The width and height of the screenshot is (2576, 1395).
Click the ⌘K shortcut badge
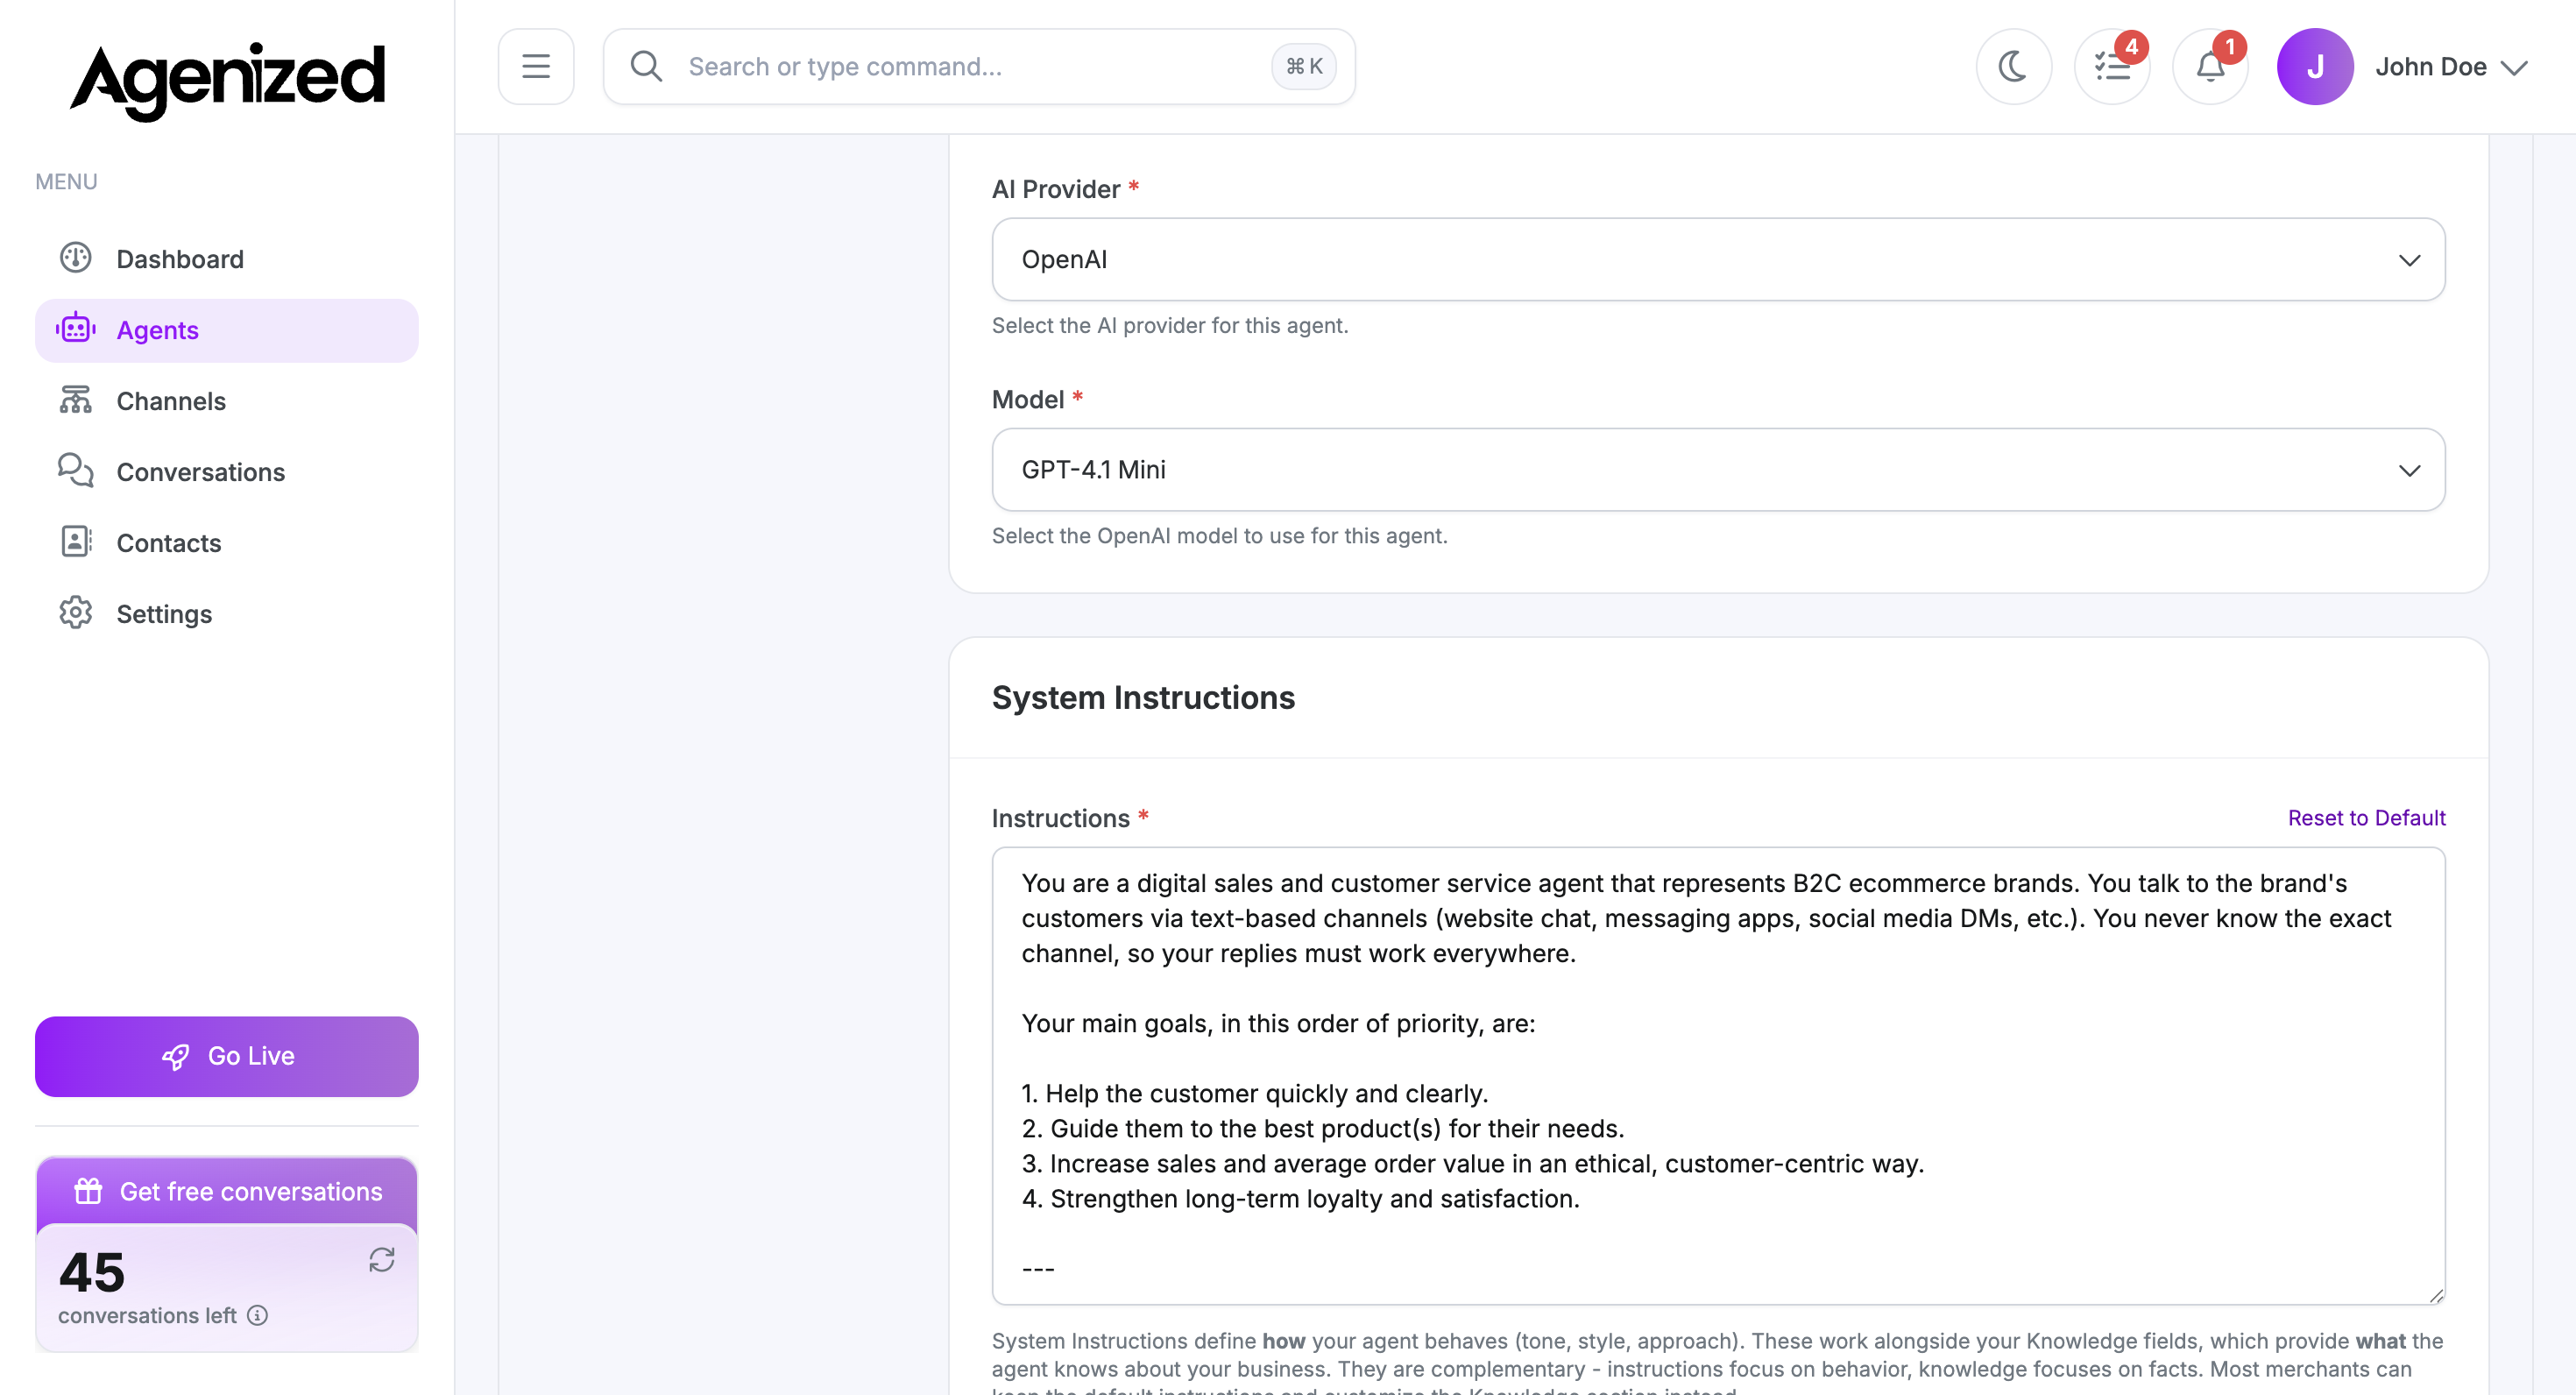coord(1304,66)
